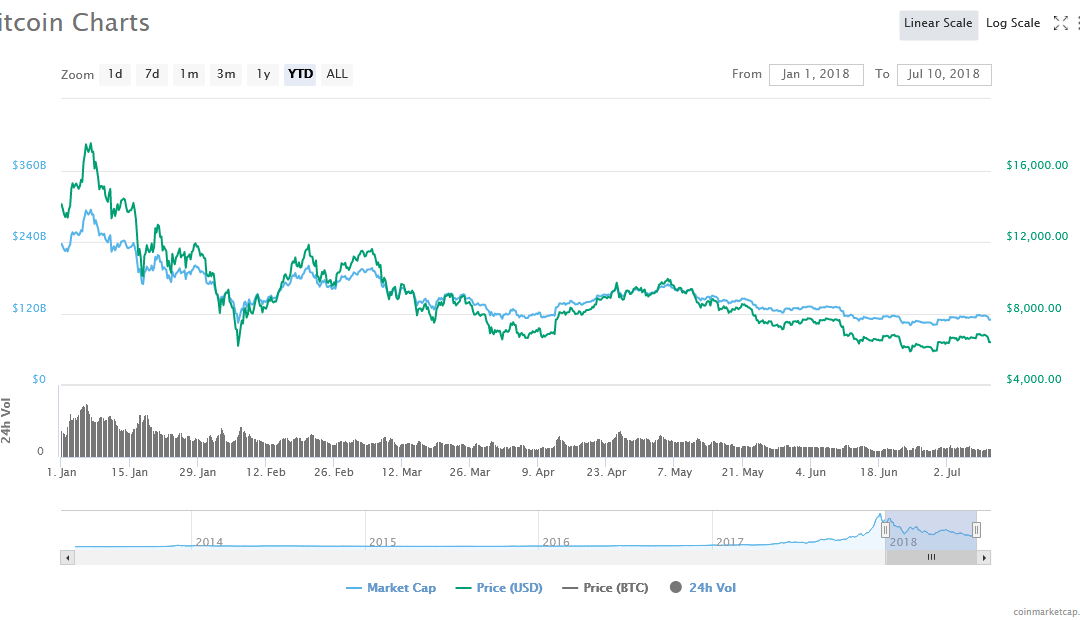Click the 2. Jul date axis label
Viewport: 1080px width, 620px height.
click(947, 473)
